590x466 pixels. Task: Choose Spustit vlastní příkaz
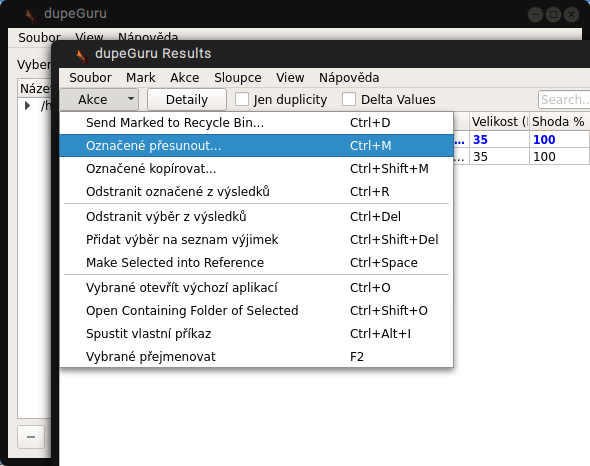coord(256,334)
